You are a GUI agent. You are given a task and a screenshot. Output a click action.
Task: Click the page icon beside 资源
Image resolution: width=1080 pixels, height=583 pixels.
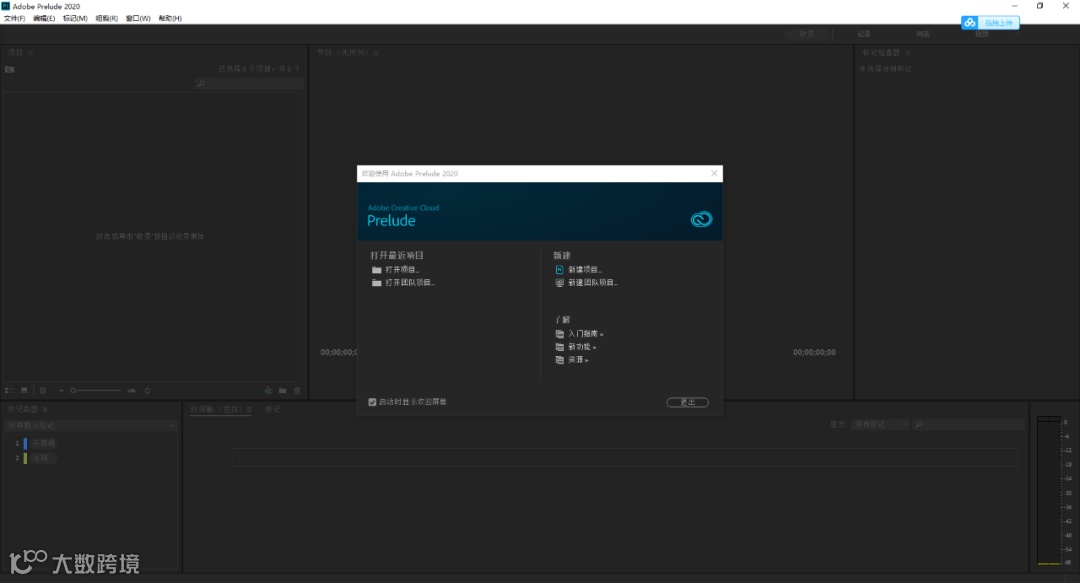coord(559,360)
